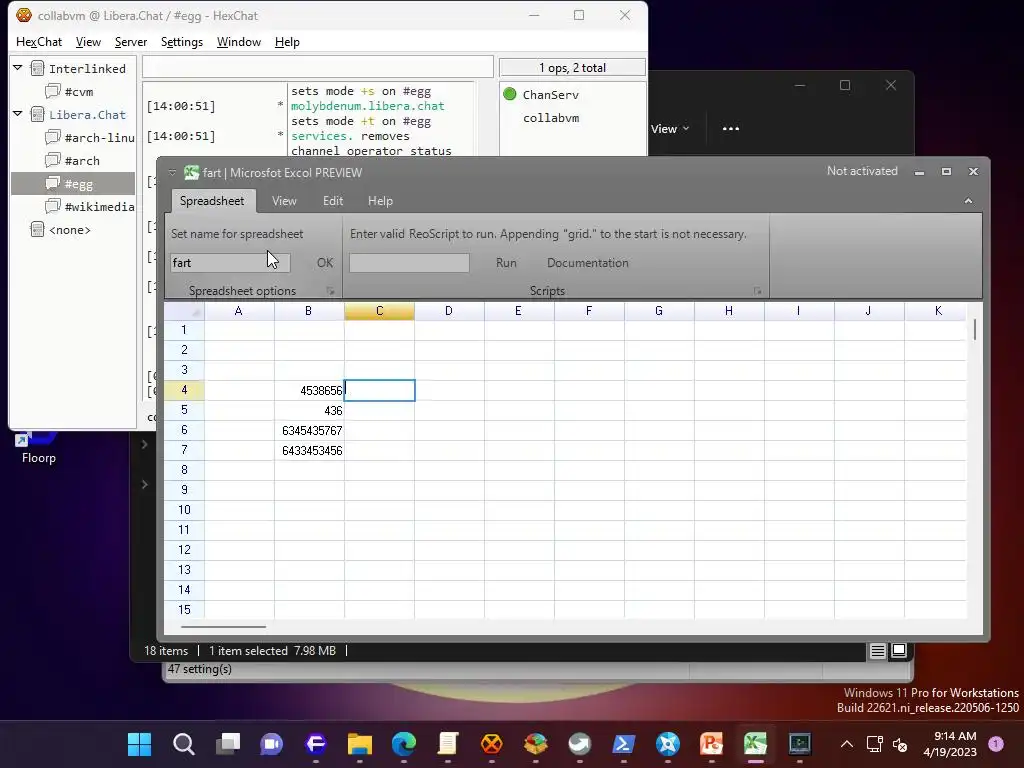
Task: Switch to the Spreadsheet ribbon tab
Action: tap(212, 201)
